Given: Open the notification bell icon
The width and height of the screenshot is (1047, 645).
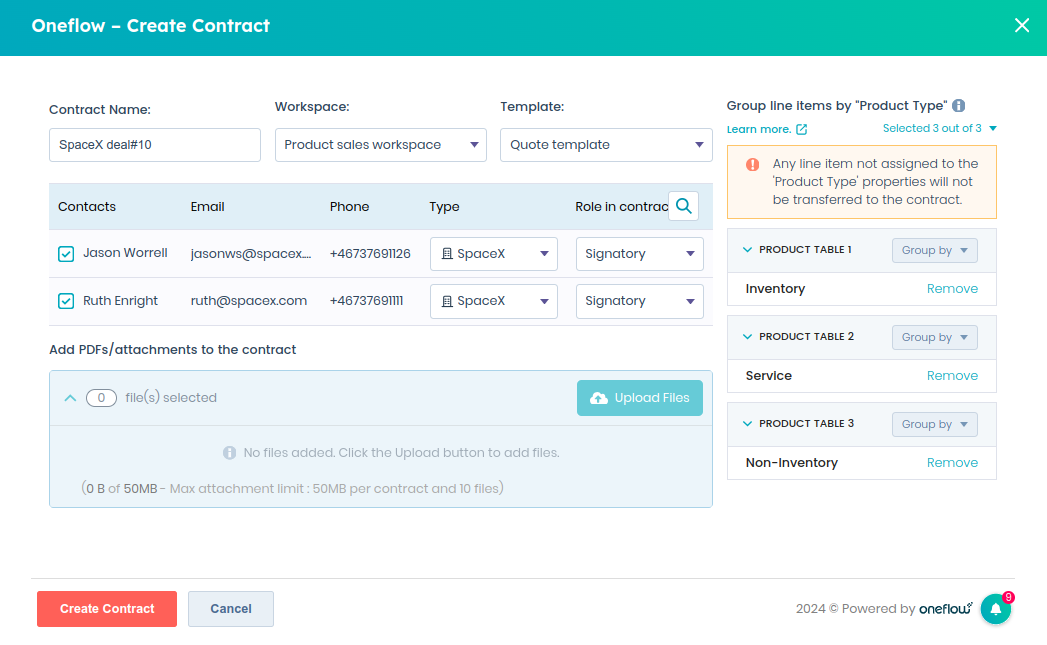Looking at the screenshot, I should (x=996, y=609).
